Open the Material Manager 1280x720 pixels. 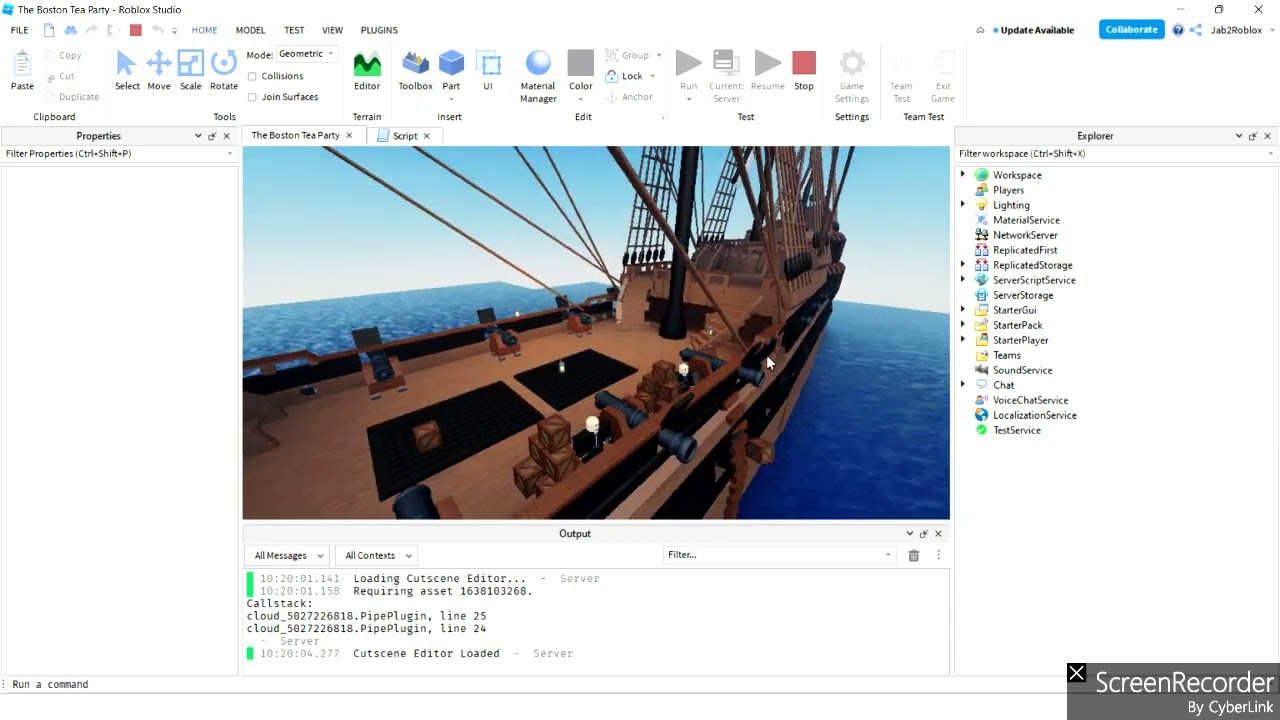coord(538,77)
